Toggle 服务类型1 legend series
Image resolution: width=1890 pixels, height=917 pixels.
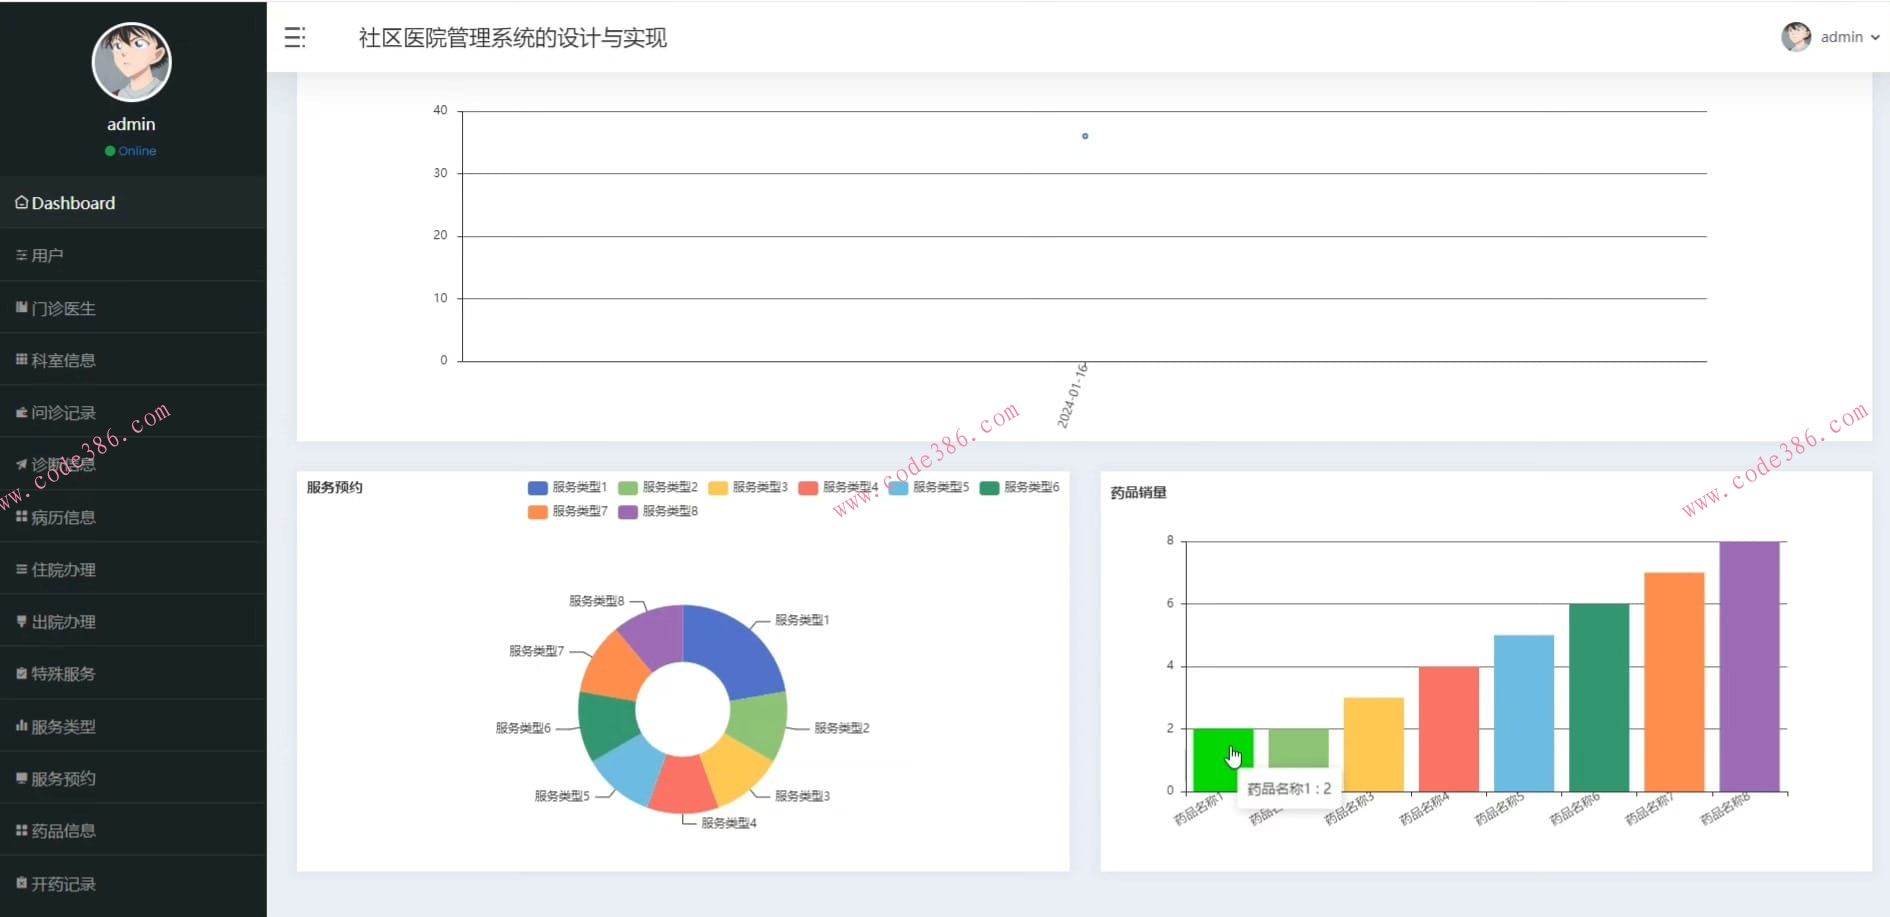click(568, 487)
